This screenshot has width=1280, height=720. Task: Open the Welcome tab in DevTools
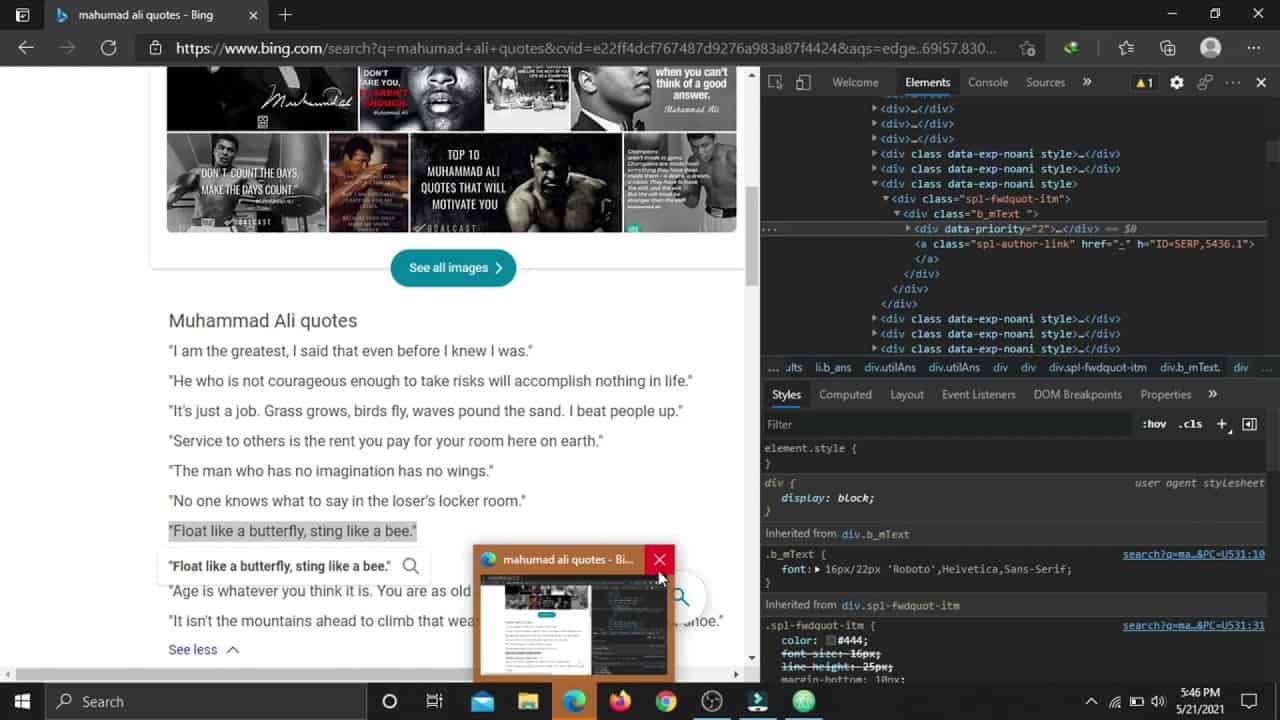tap(855, 83)
